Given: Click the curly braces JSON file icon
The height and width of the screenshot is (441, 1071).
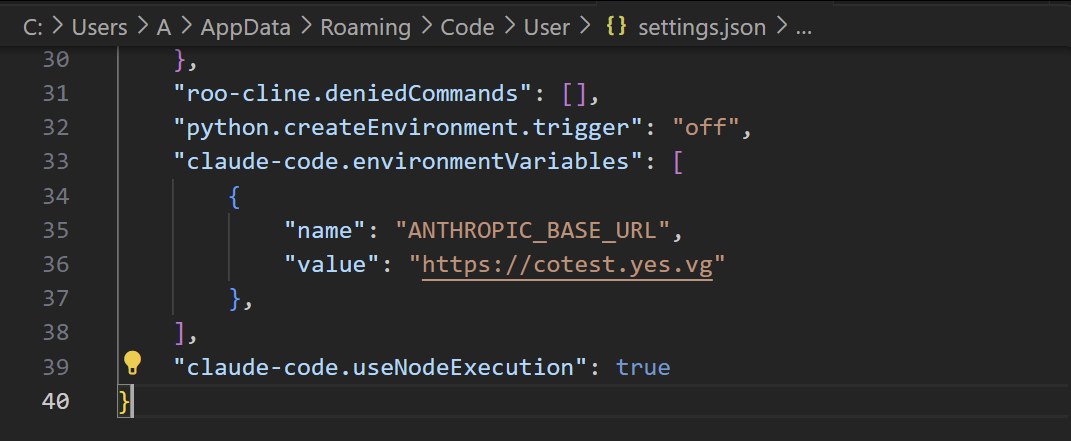Looking at the screenshot, I should pos(617,27).
